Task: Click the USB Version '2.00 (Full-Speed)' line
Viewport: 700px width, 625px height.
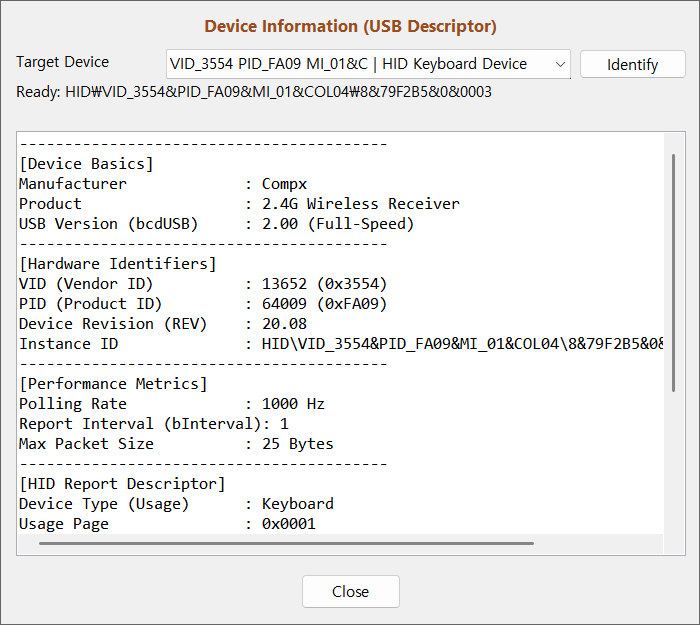Action: click(x=217, y=224)
